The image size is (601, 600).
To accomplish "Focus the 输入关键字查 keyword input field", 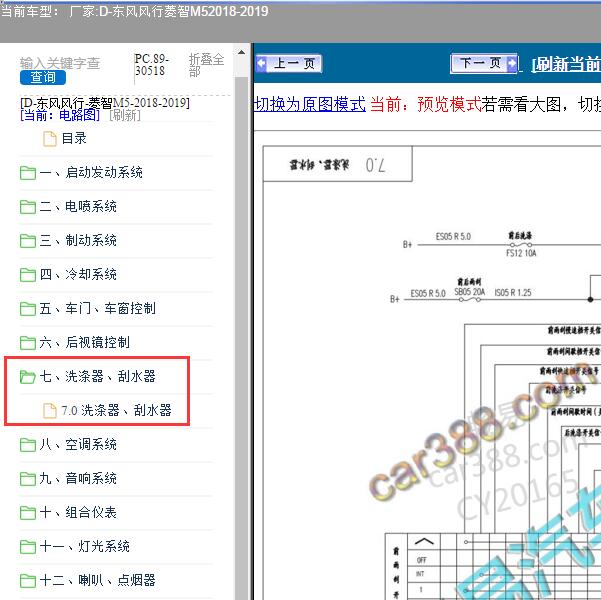I will (60, 63).
